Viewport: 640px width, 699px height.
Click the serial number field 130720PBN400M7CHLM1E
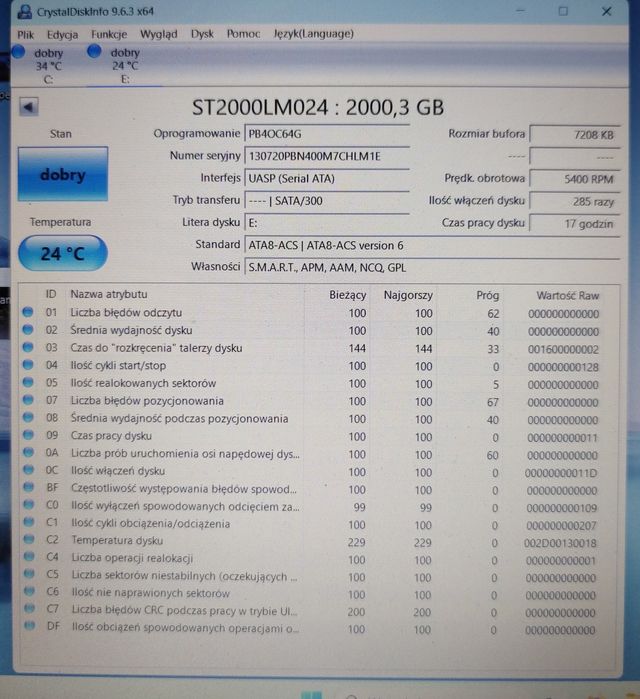click(327, 156)
